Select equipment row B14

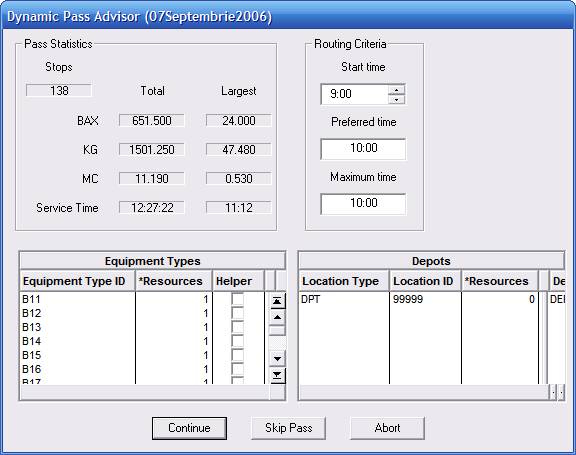pos(142,341)
